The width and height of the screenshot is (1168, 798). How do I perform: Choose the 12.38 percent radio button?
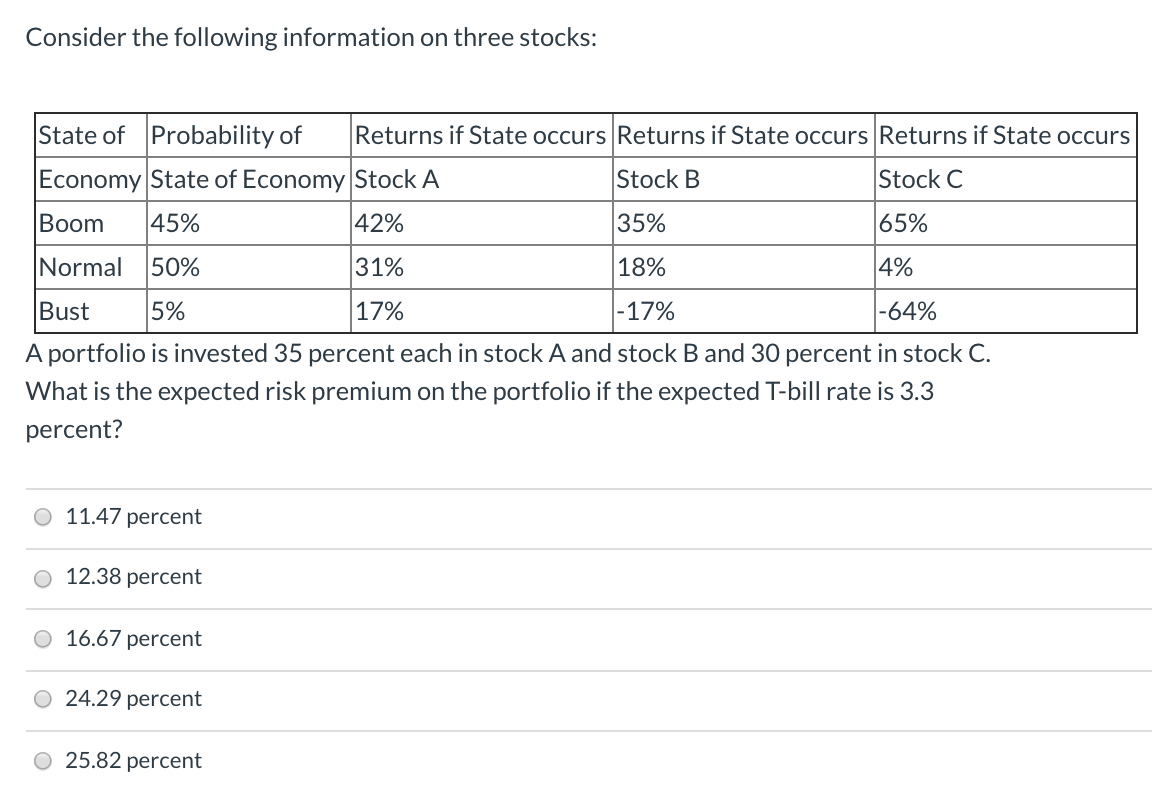(x=43, y=578)
